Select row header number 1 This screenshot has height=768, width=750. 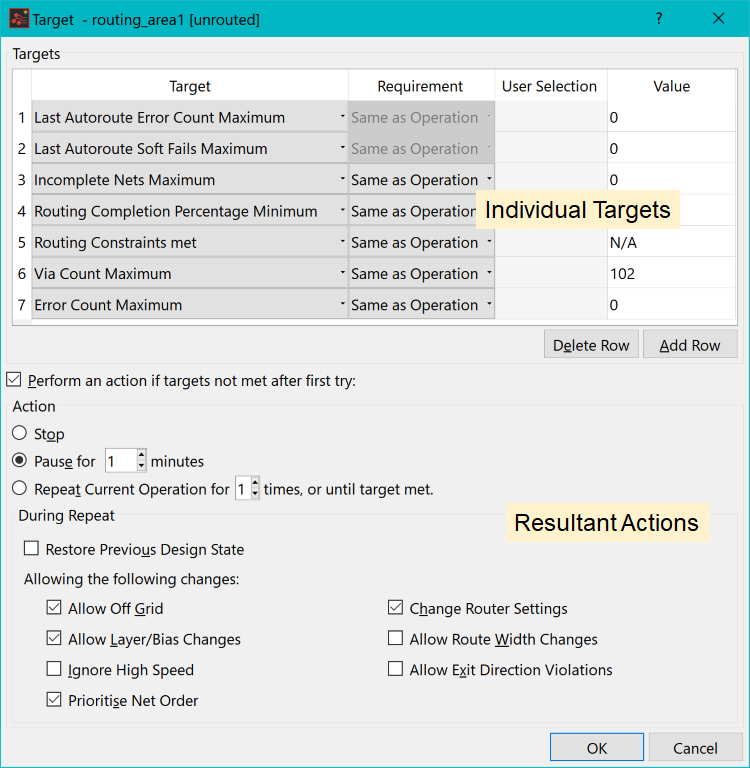22,117
